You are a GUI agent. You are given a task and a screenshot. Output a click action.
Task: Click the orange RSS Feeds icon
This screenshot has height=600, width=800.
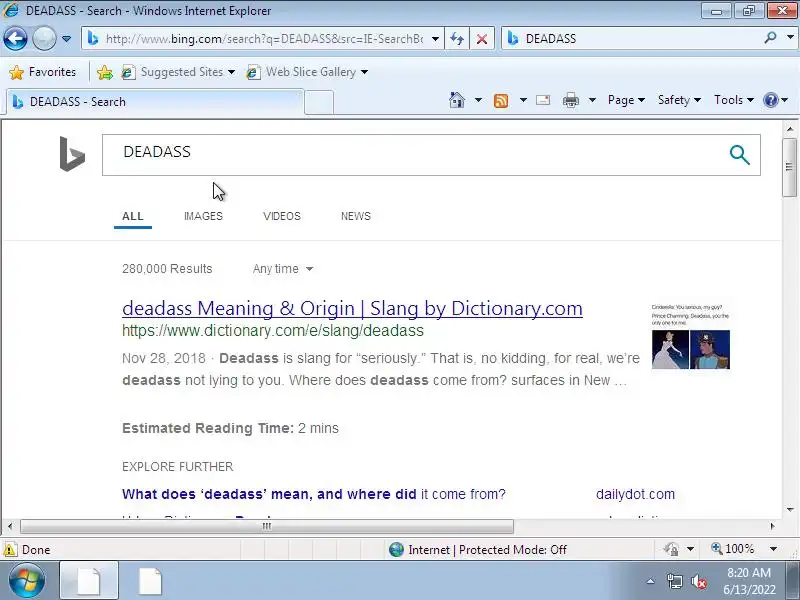pyautogui.click(x=501, y=101)
